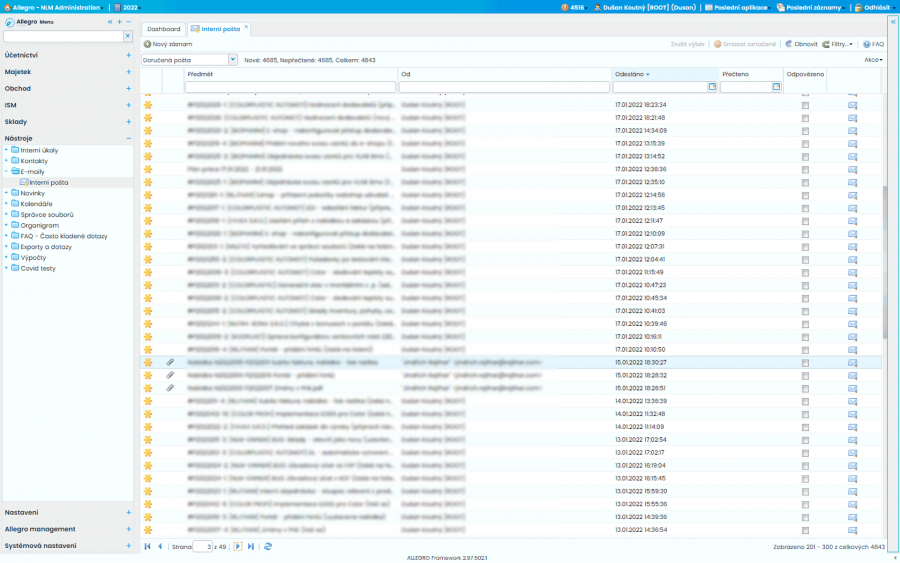Open the Doručená pošta folder dropdown
The height and width of the screenshot is (563, 900).
point(233,60)
